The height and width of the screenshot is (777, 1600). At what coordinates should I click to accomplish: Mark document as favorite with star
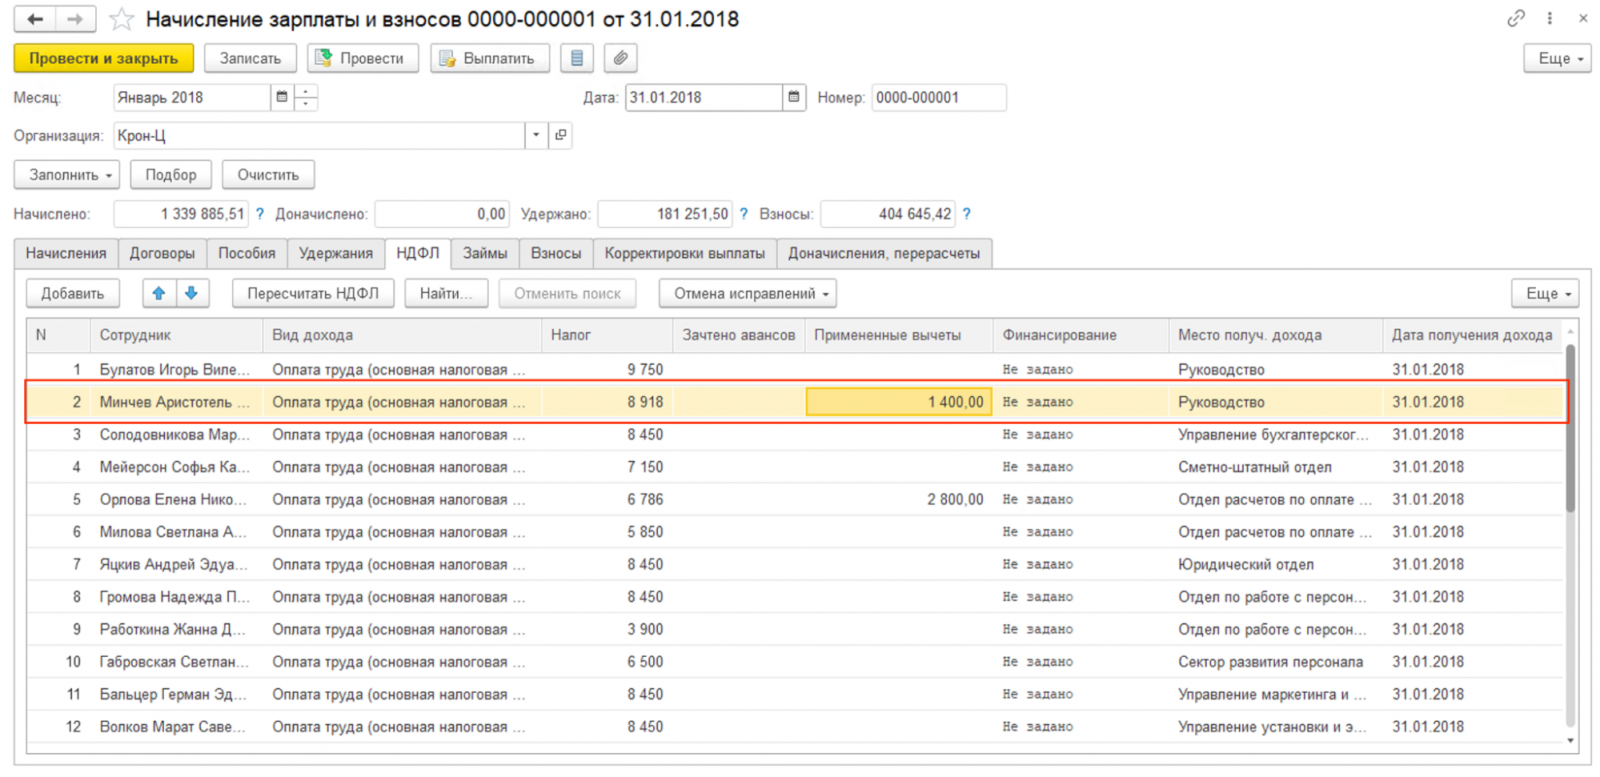pyautogui.click(x=121, y=19)
